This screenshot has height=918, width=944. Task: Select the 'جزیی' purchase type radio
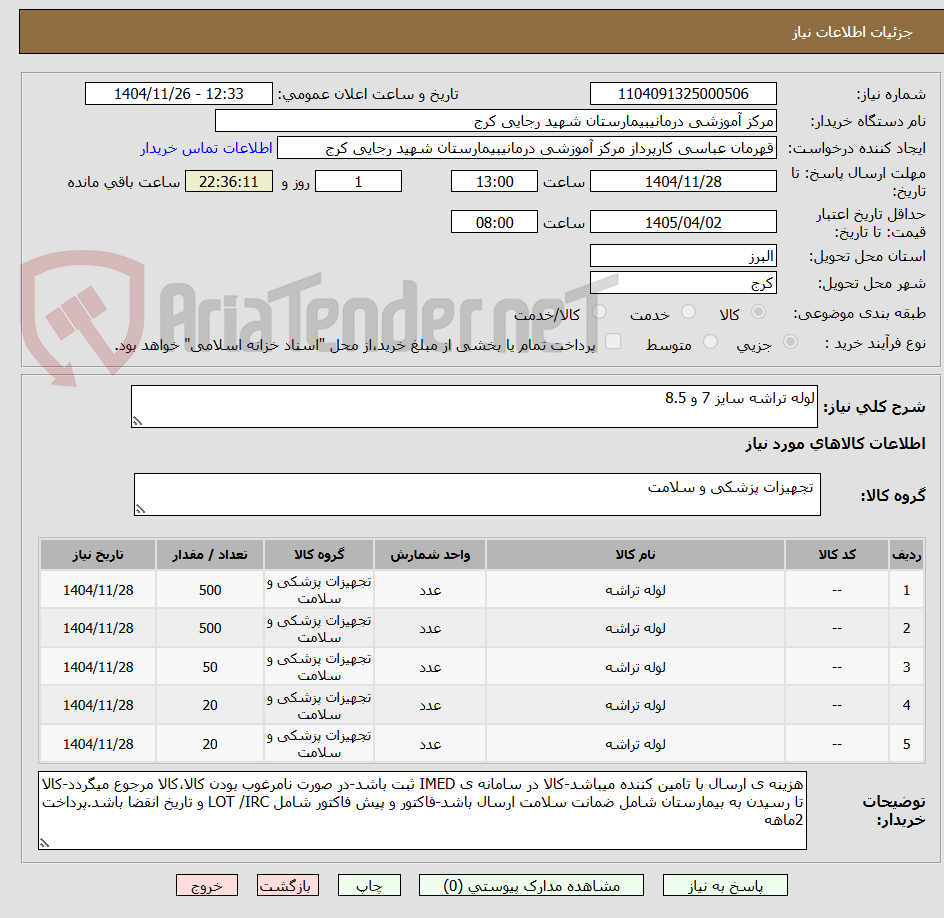[x=790, y=342]
